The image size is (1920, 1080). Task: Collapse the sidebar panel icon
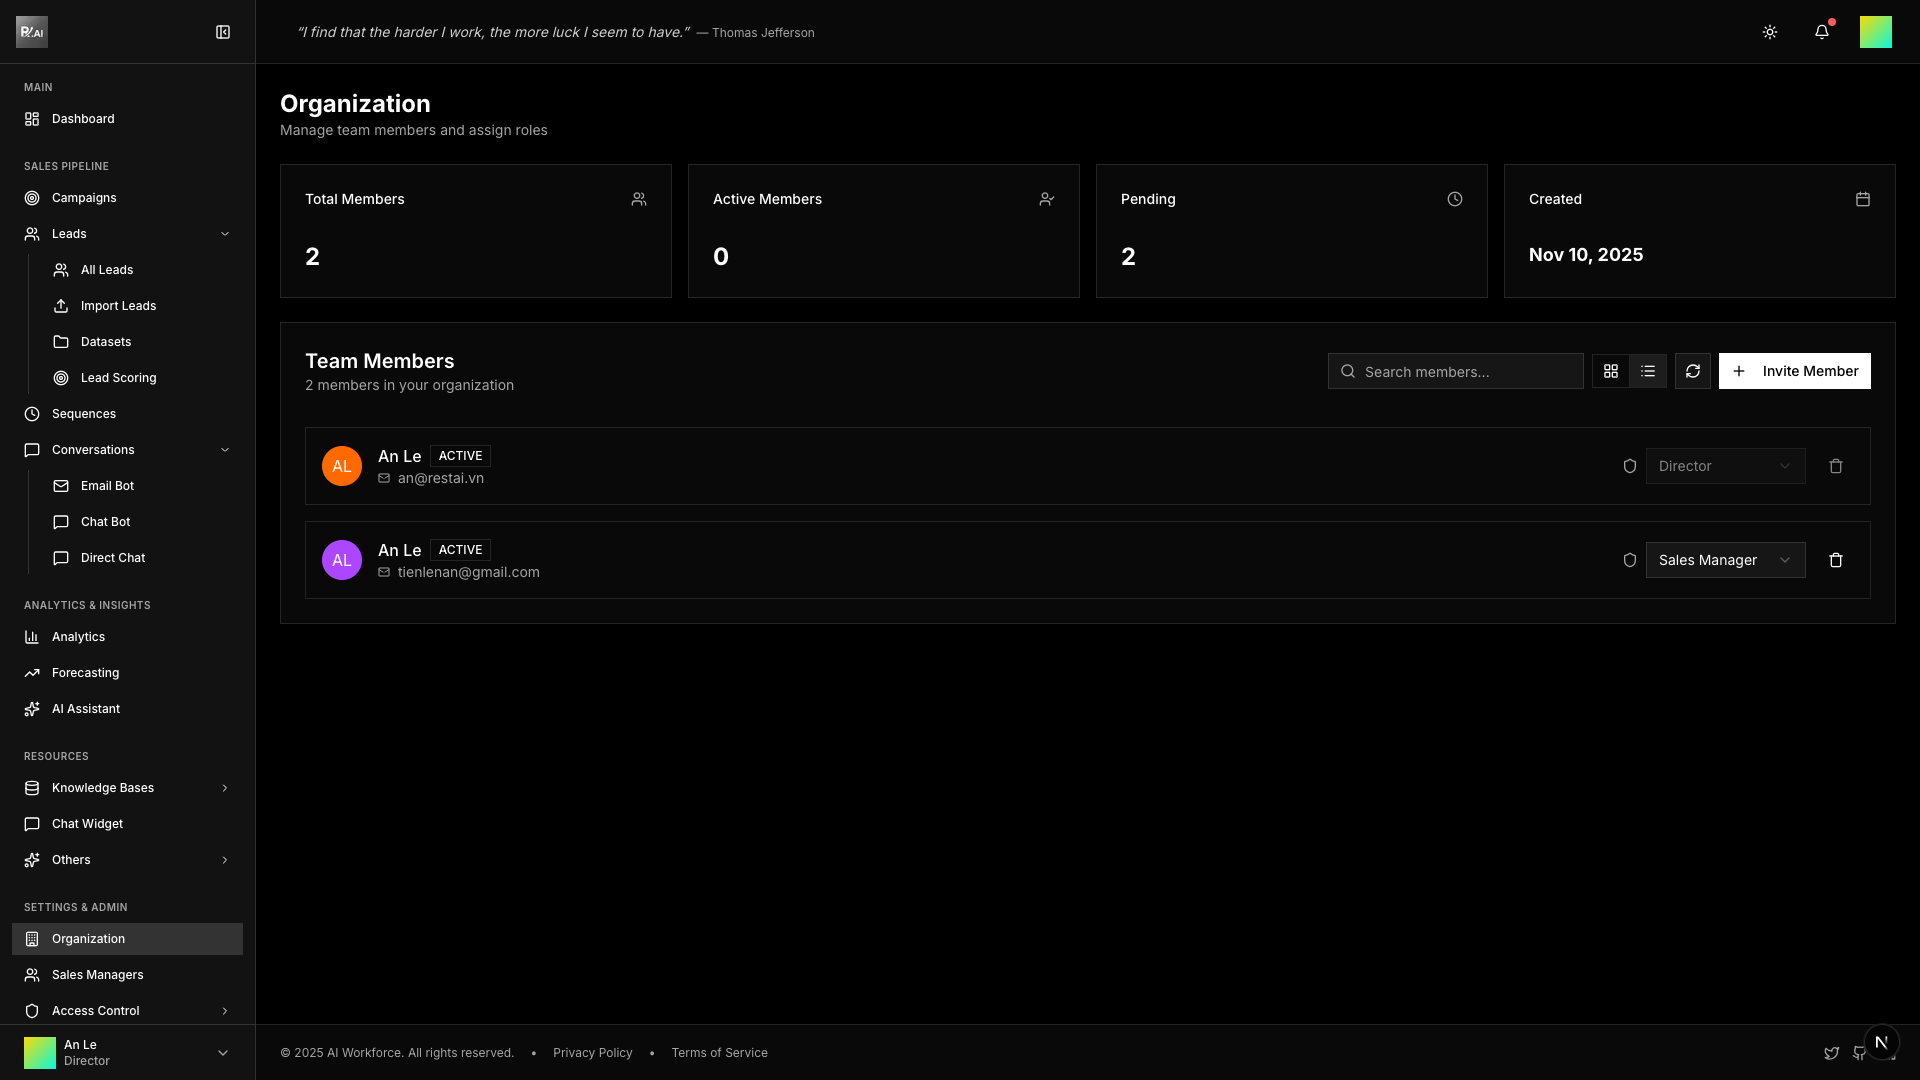click(223, 32)
